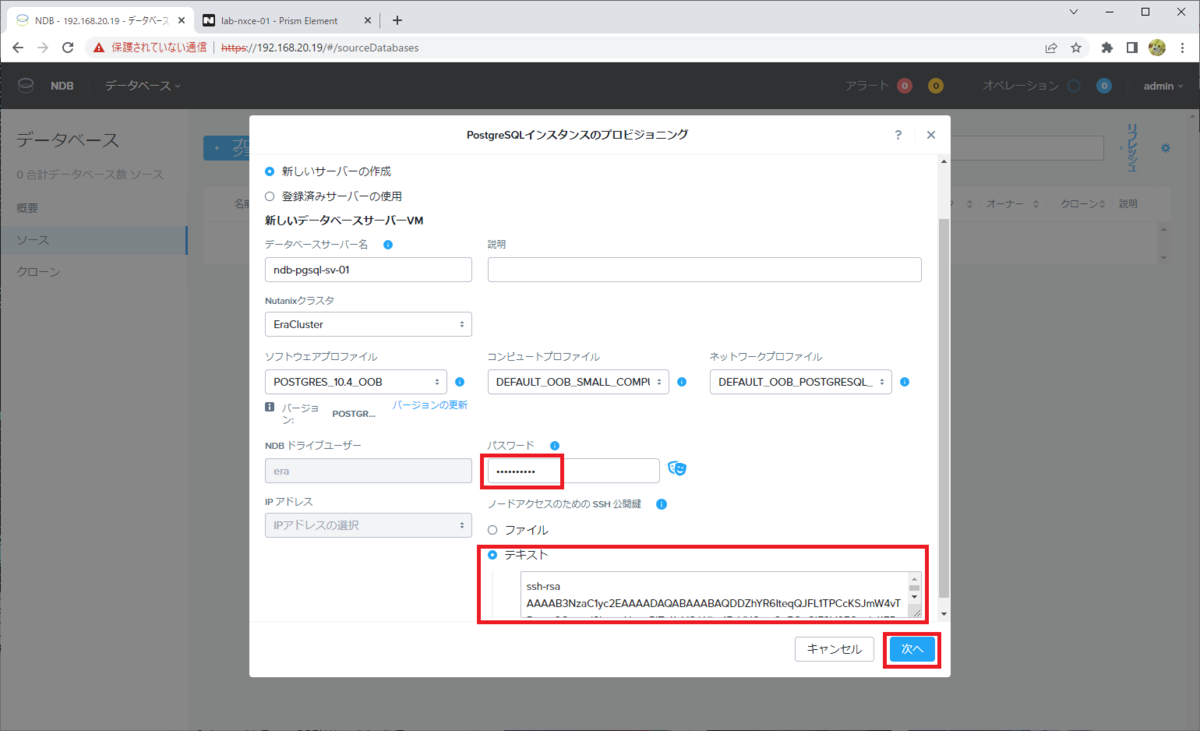This screenshot has width=1200, height=731.
Task: Open Nutanixクラスタ EraCluster dropdown
Action: tap(368, 324)
